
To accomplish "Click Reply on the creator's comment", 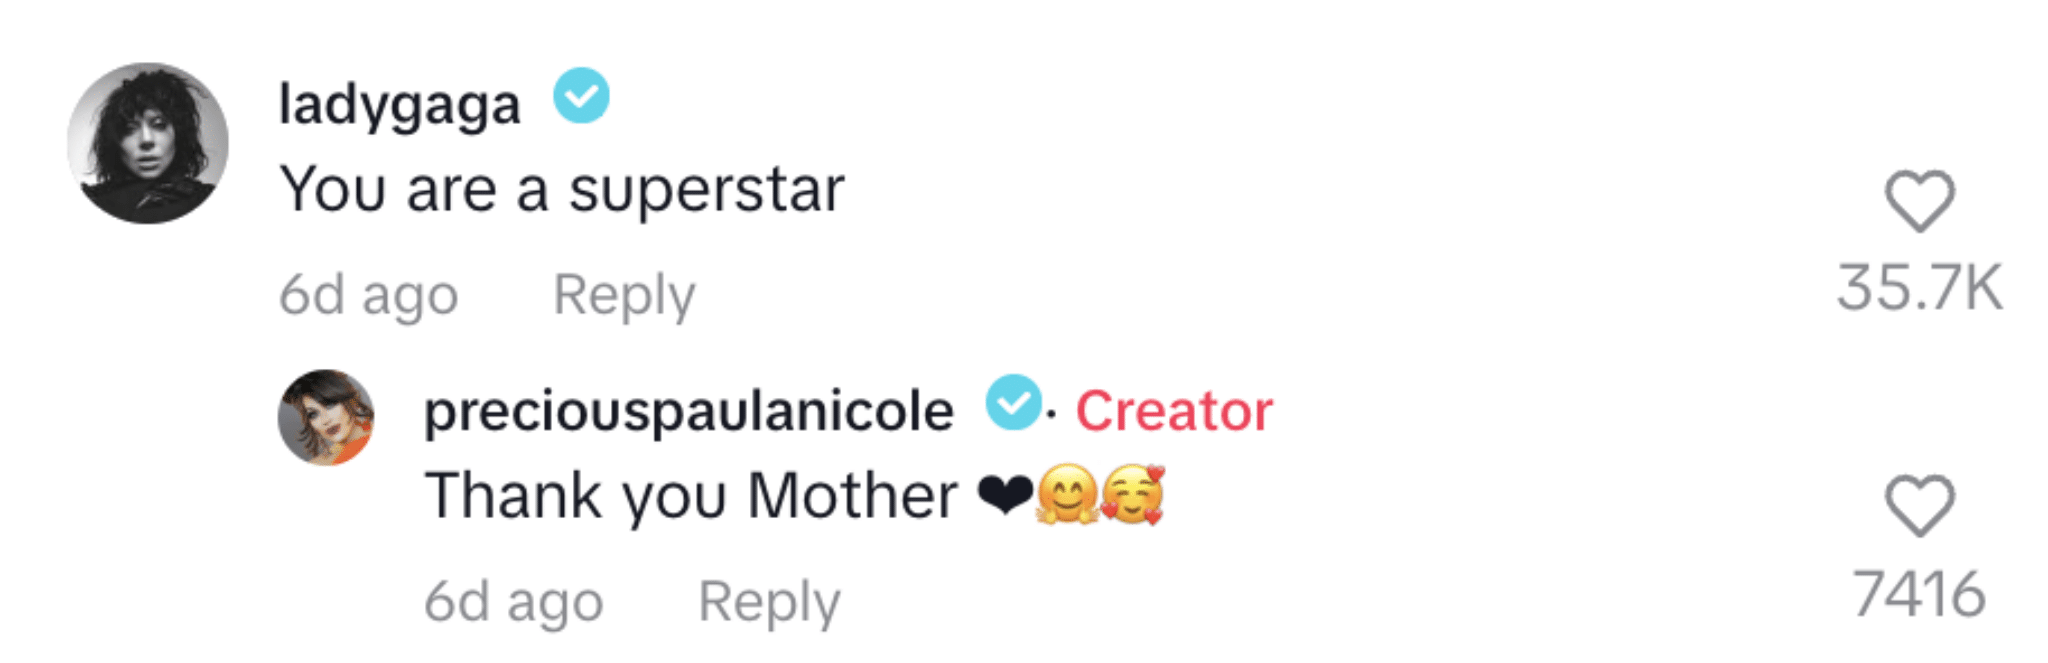I will [768, 598].
